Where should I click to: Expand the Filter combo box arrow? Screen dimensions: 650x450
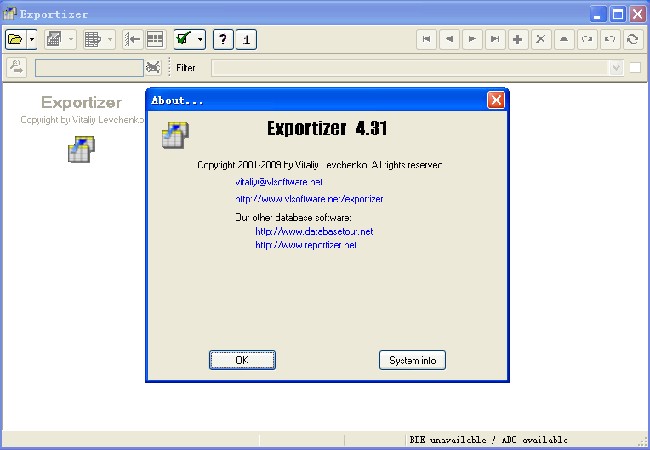click(x=616, y=68)
